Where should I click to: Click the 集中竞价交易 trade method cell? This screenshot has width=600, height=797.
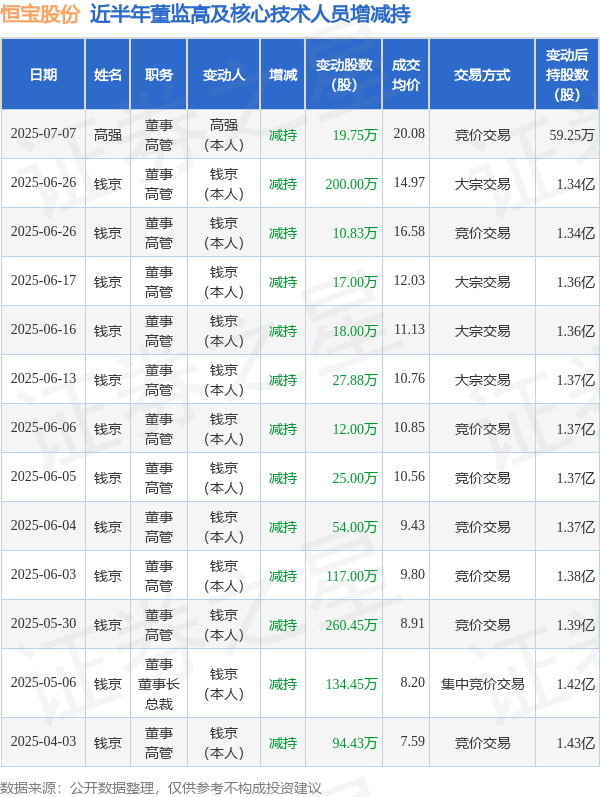[482, 684]
